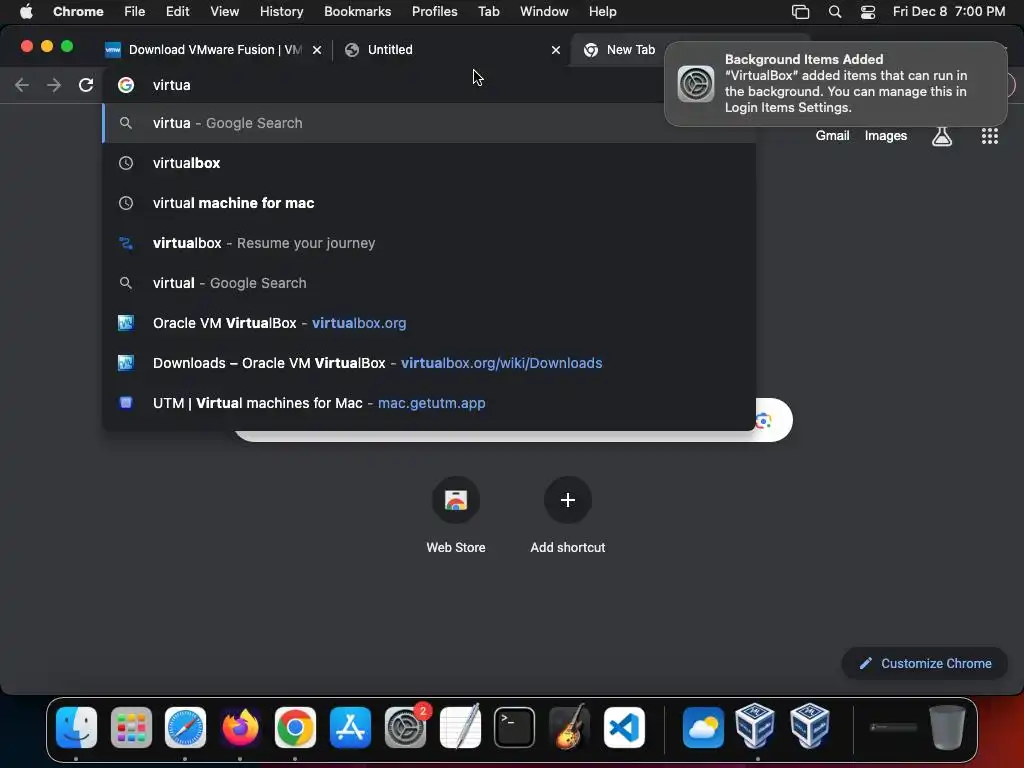
Task: Click the browser forward arrow
Action: pyautogui.click(x=54, y=85)
